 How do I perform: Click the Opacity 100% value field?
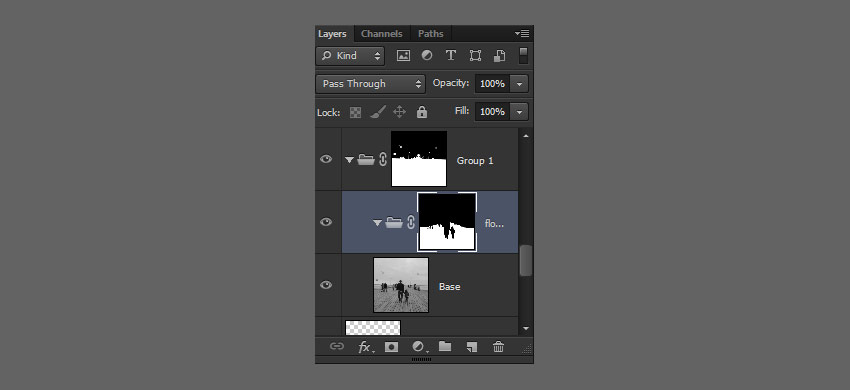[492, 84]
